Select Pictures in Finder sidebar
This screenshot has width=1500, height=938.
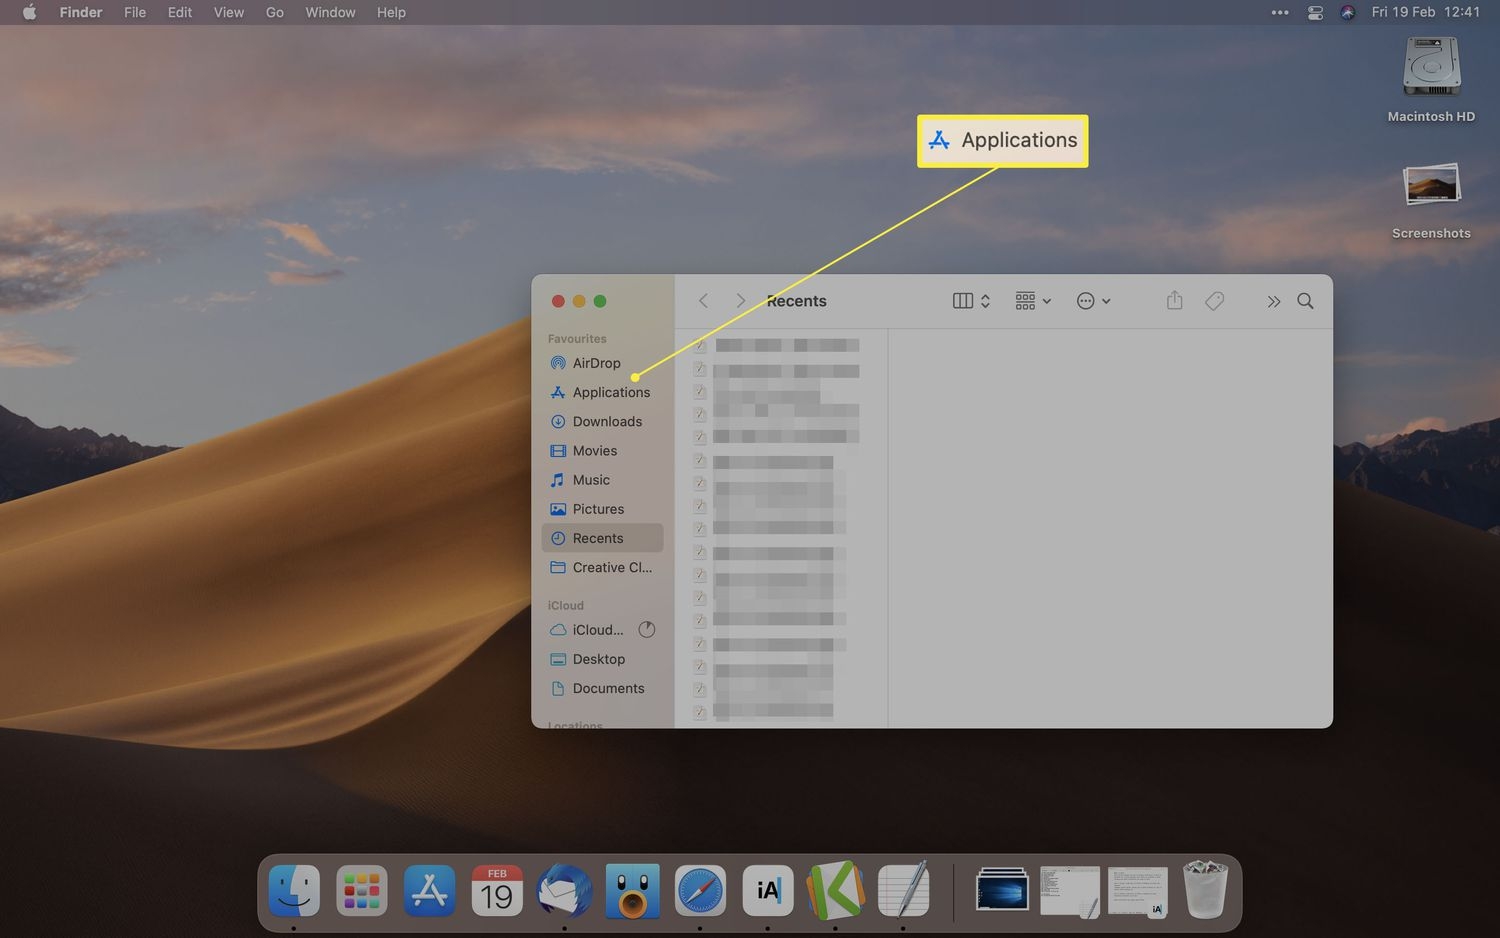pyautogui.click(x=587, y=508)
